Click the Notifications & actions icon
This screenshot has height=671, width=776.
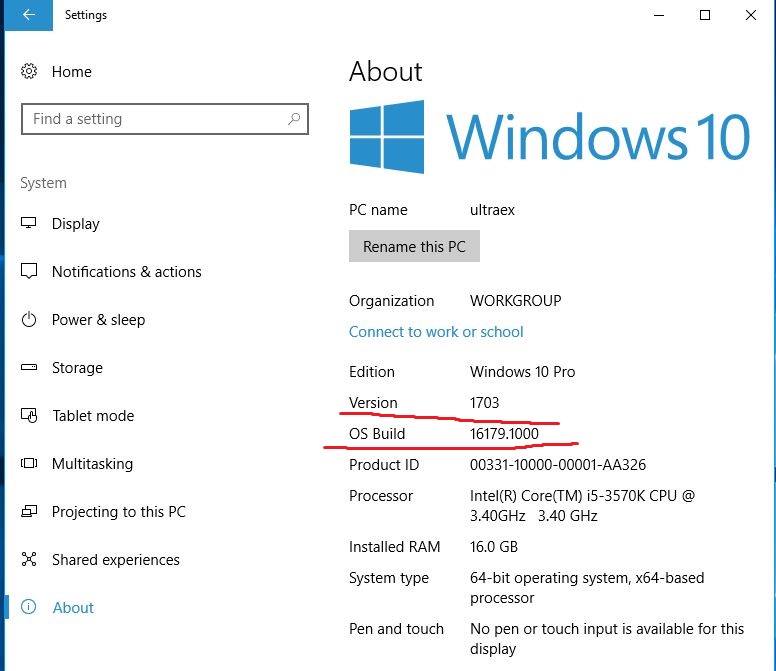(29, 271)
